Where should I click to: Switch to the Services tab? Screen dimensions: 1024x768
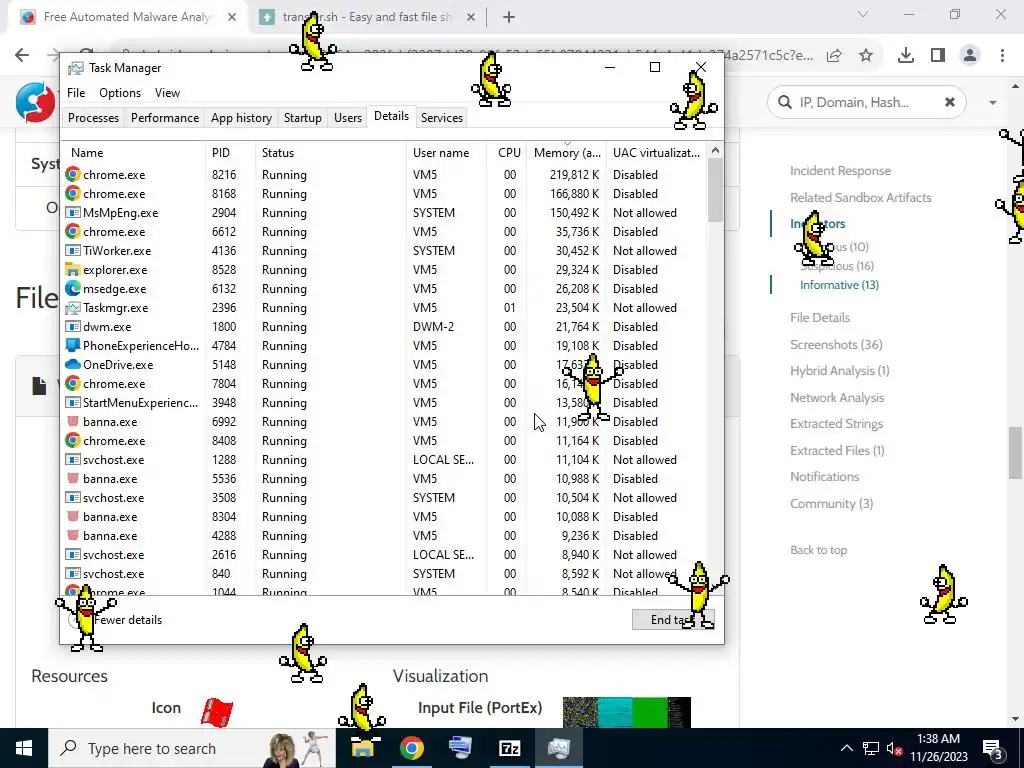pyautogui.click(x=441, y=118)
